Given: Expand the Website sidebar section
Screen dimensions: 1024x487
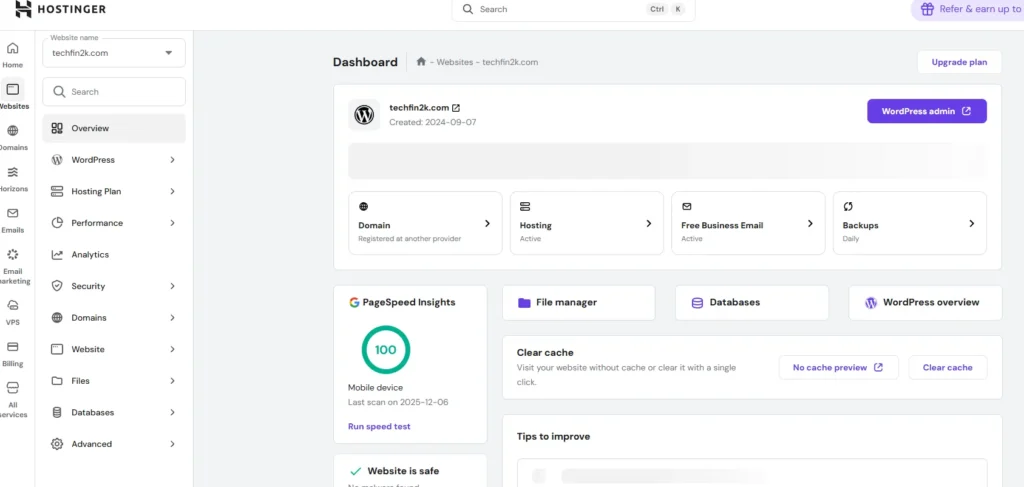Looking at the screenshot, I should click(172, 349).
